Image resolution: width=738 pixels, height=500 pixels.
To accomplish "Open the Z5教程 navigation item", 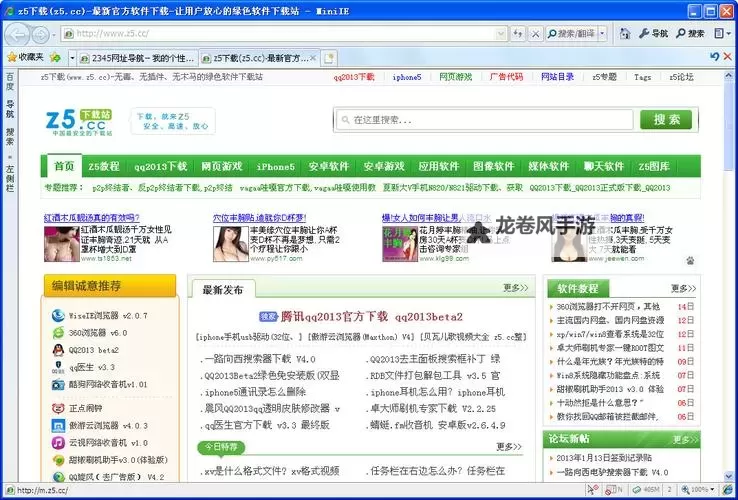I will pyautogui.click(x=104, y=167).
